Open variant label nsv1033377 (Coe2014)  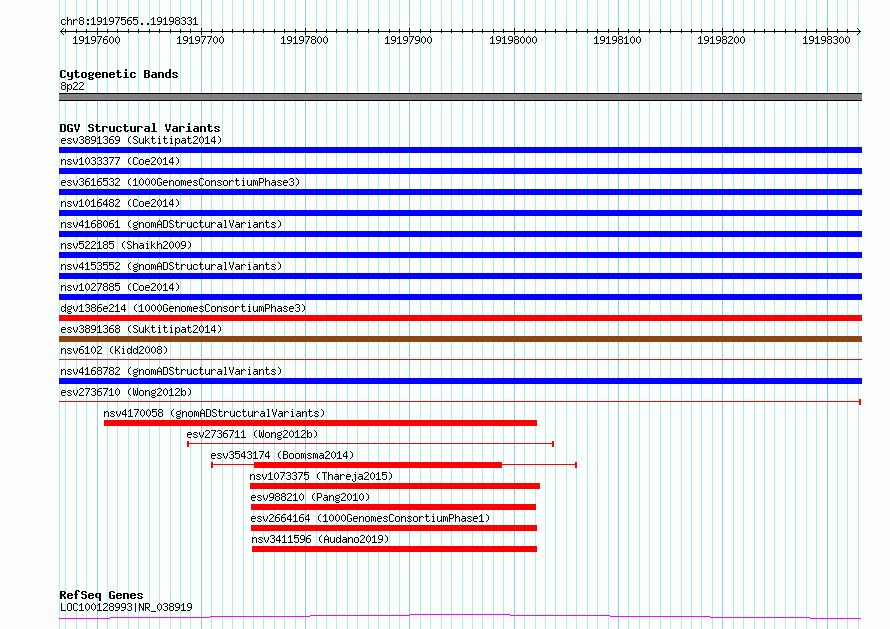(120, 161)
